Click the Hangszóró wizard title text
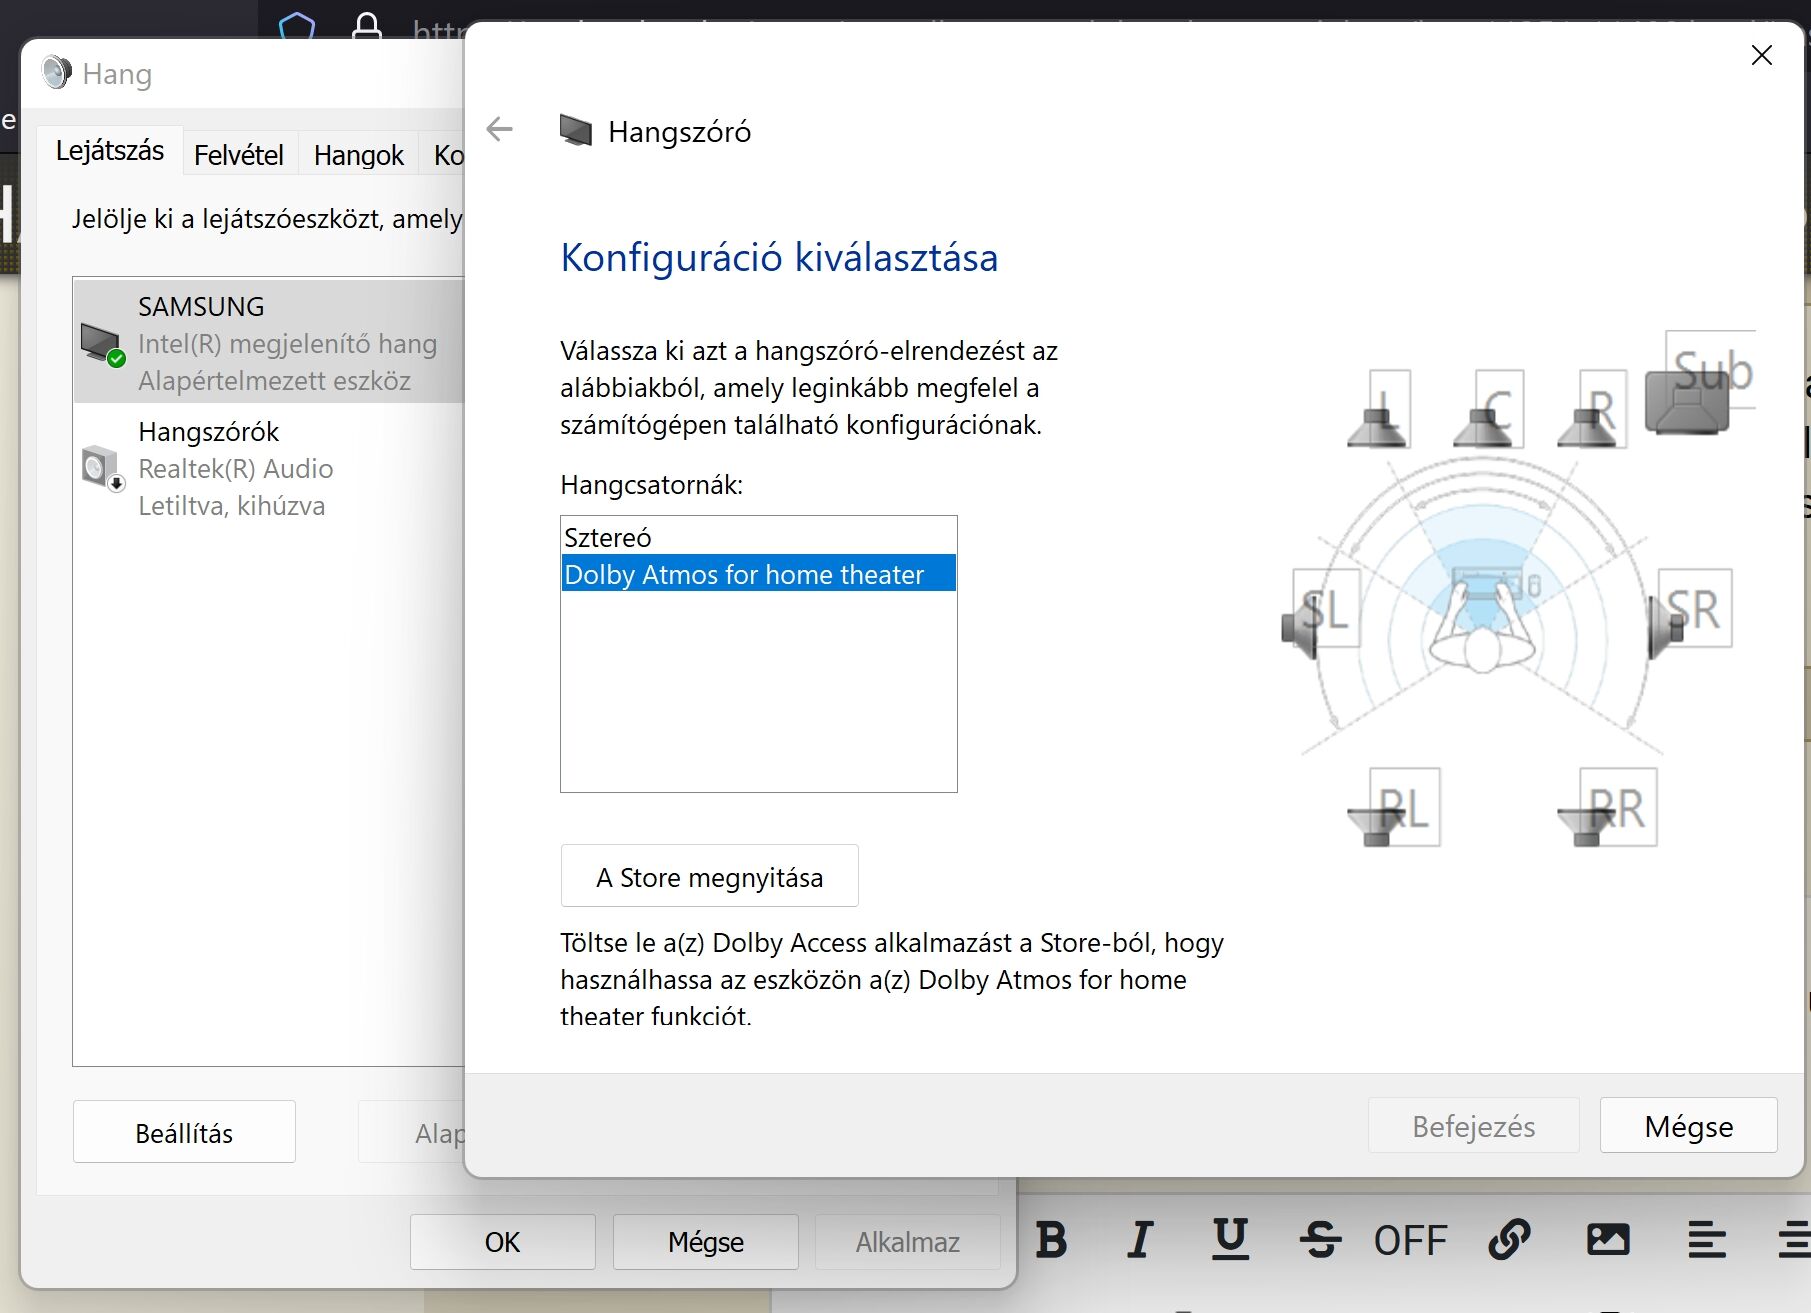 (679, 132)
